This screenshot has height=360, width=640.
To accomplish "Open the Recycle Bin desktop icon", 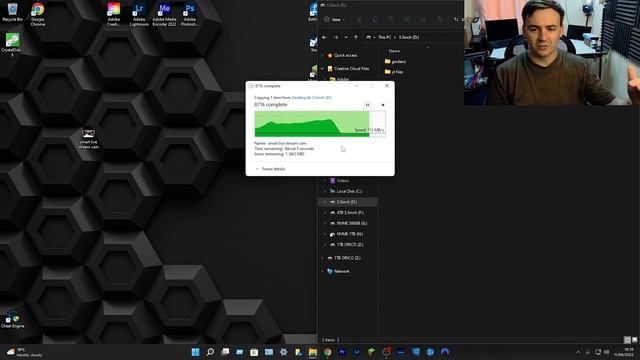I will click(12, 12).
